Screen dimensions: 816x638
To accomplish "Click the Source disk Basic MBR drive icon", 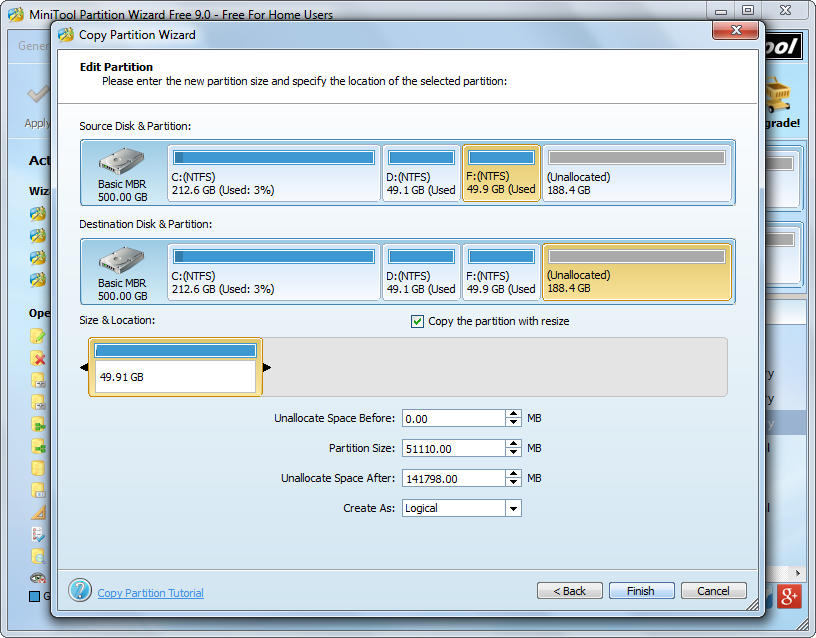I will 122,161.
